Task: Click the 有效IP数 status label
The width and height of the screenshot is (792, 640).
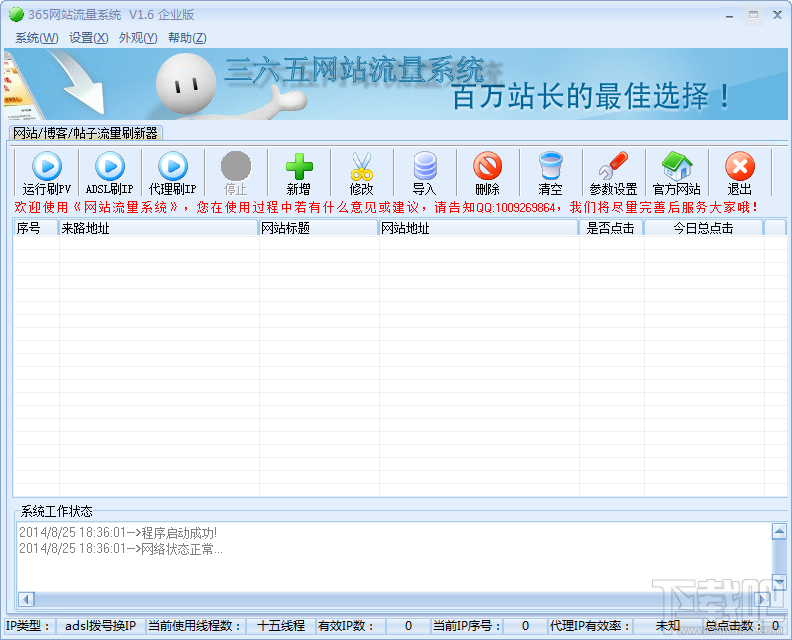Action: click(x=345, y=626)
